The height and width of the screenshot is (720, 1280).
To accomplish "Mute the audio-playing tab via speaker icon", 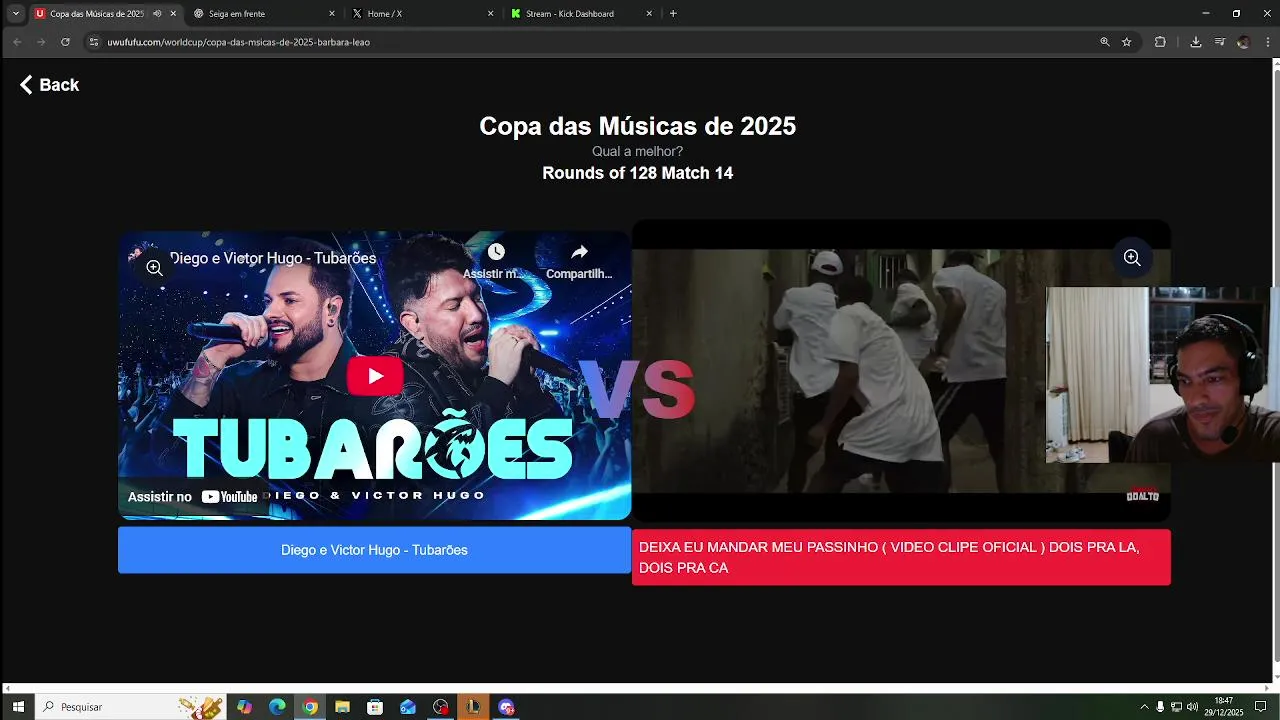I will (157, 14).
